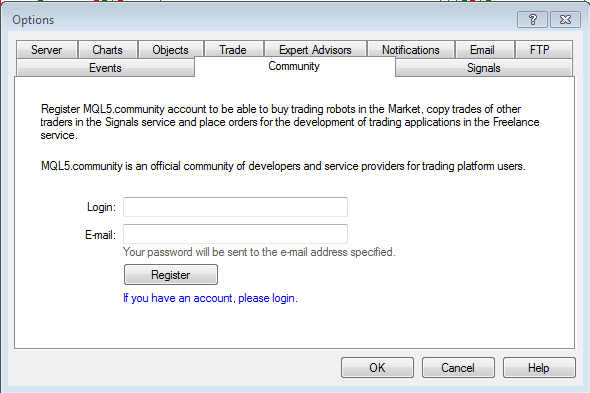The height and width of the screenshot is (393, 590).
Task: Click the 'E-mail:' label
Action: 100,235
